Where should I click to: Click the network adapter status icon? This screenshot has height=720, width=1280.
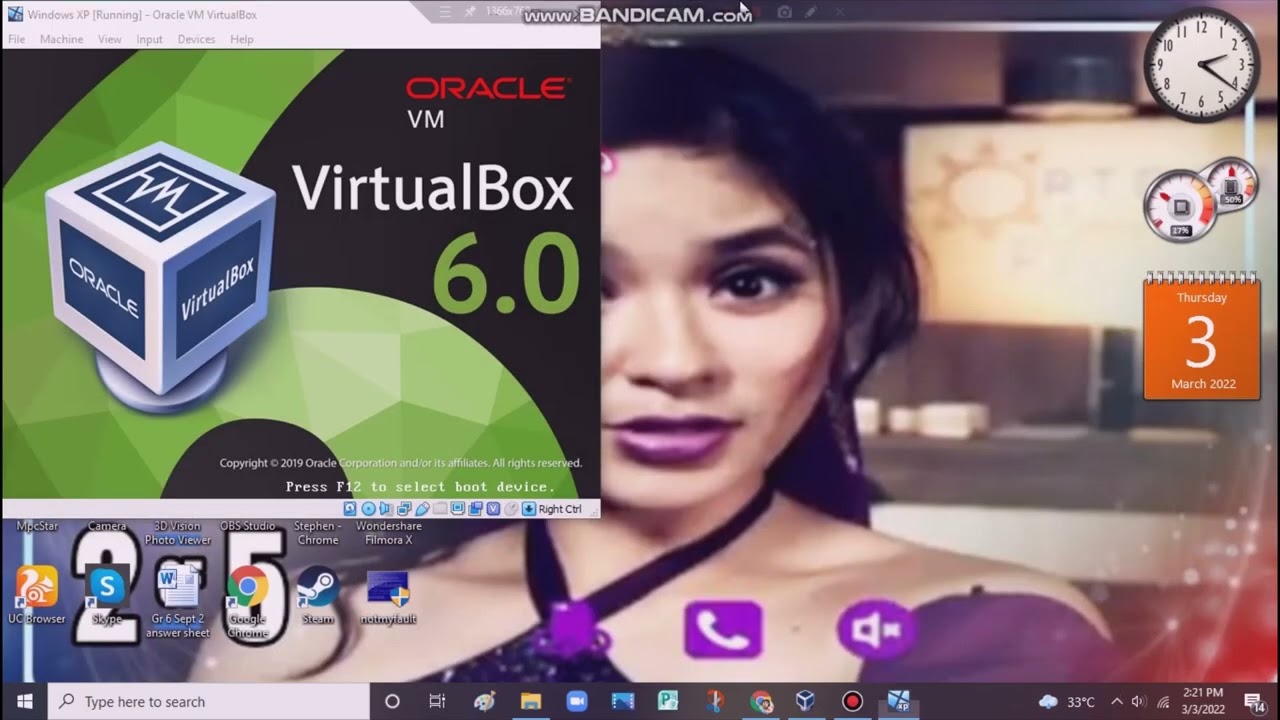pos(404,509)
